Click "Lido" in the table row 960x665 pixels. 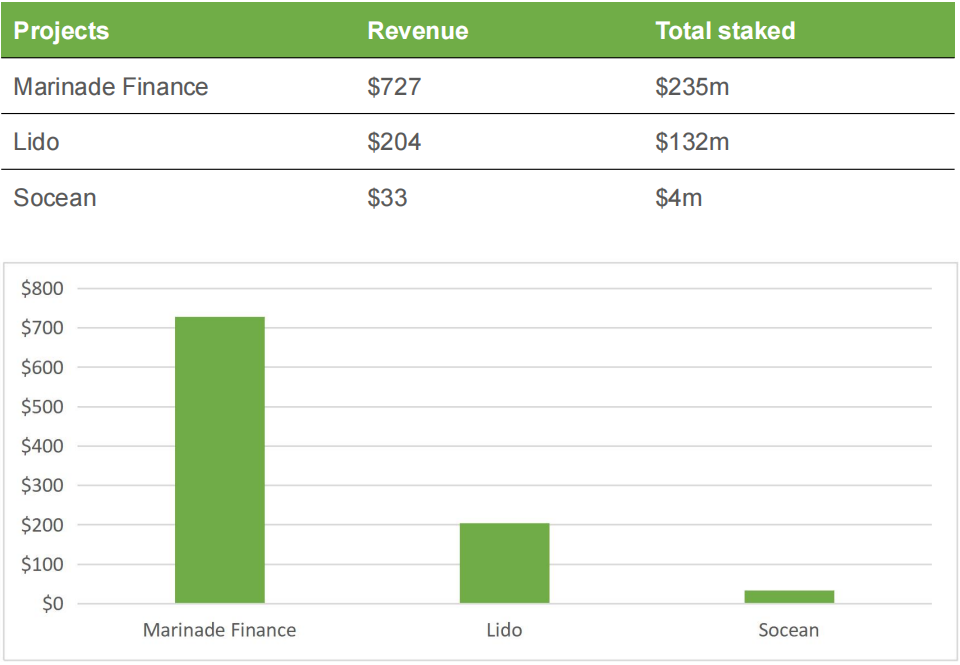37,141
